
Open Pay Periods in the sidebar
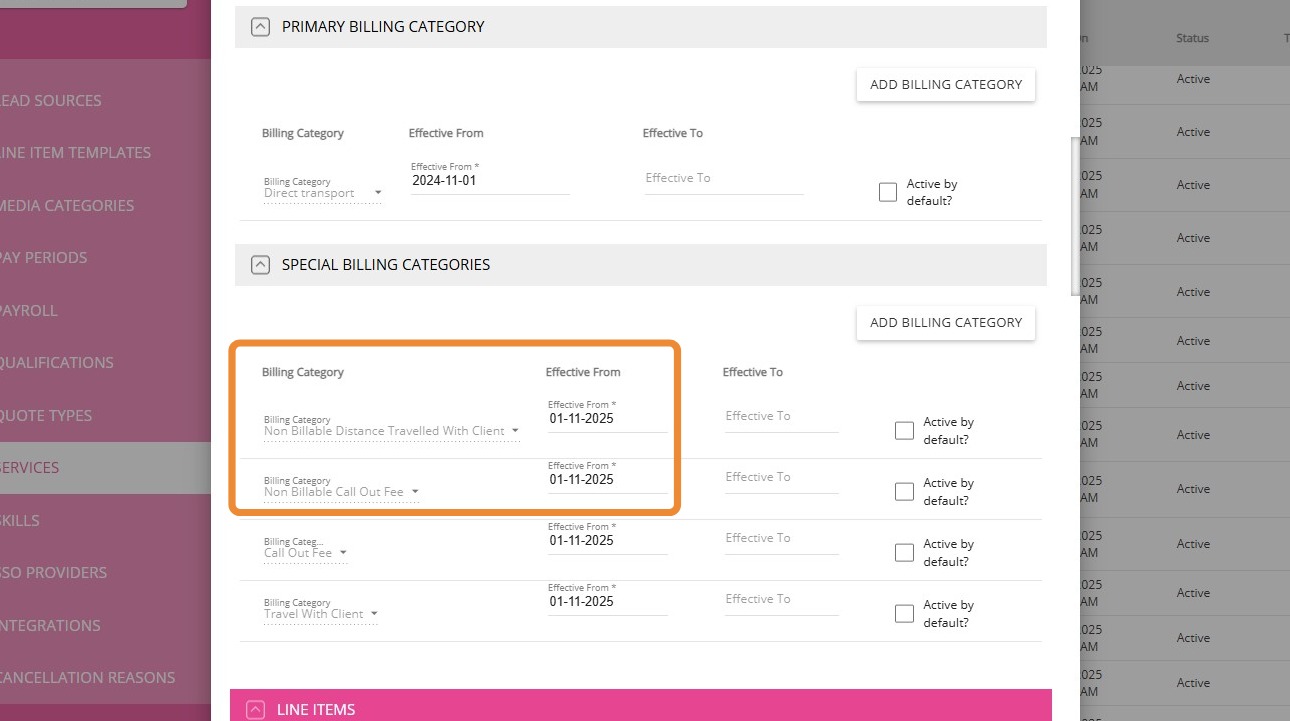(x=43, y=258)
